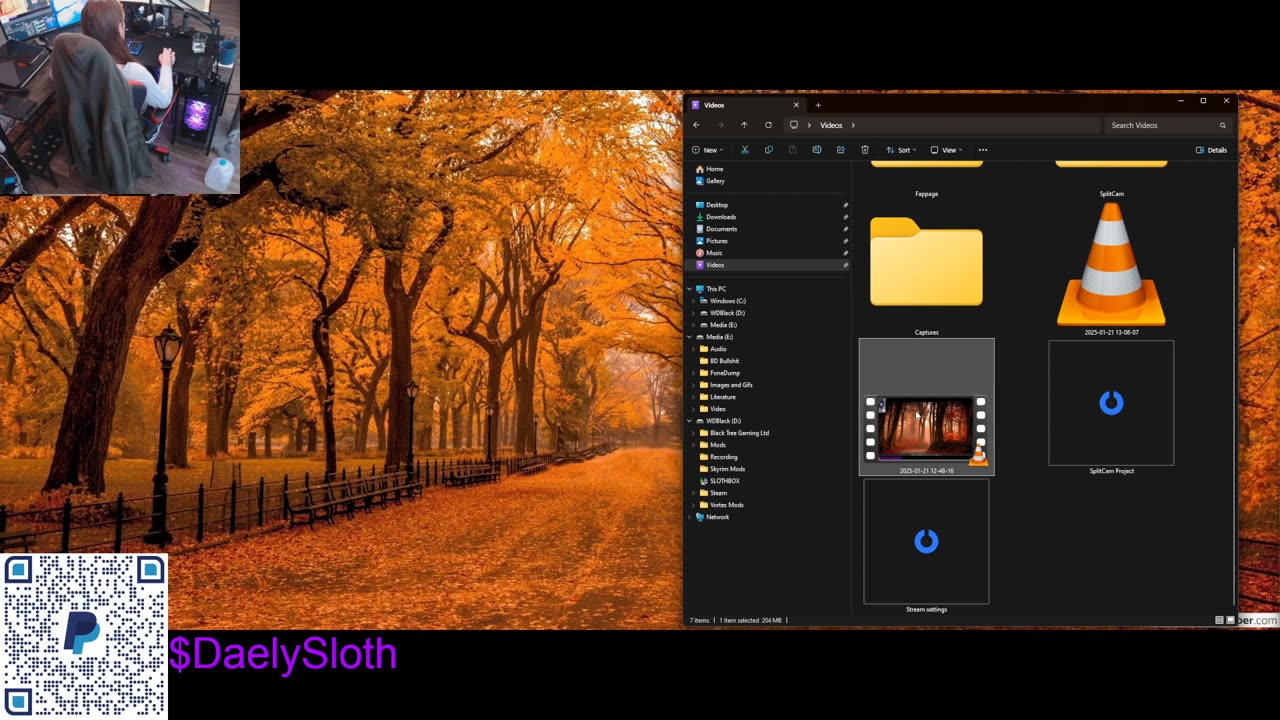Screen dimensions: 1280x720
Task: Click the search magnifier icon
Action: pos(1222,125)
